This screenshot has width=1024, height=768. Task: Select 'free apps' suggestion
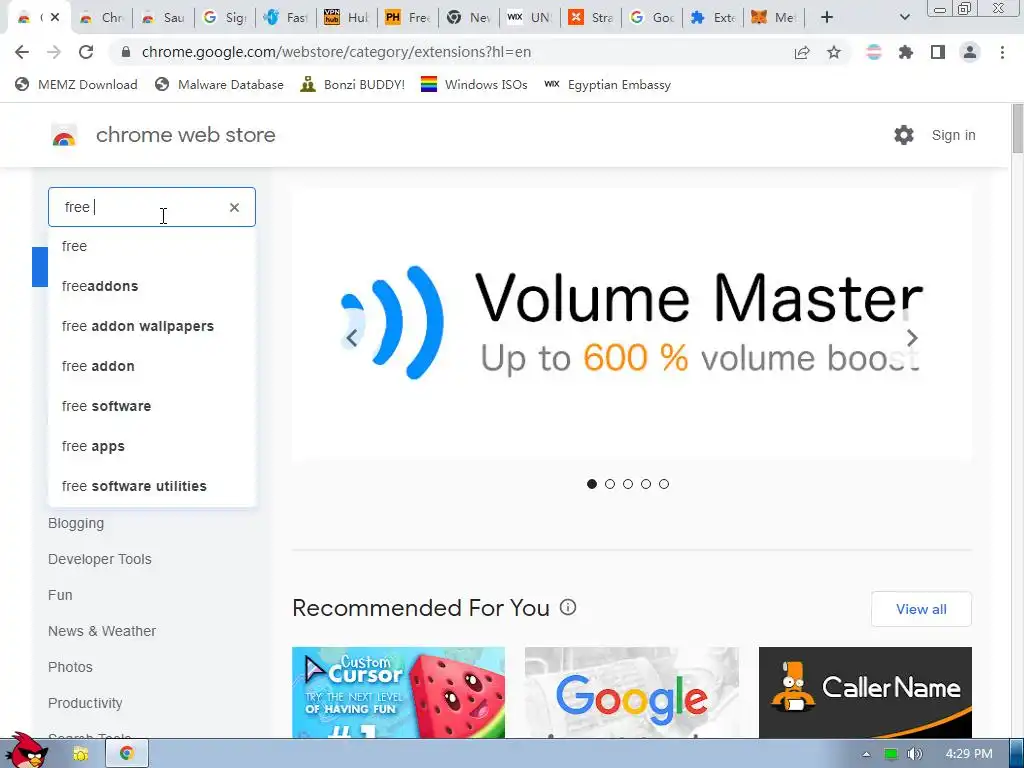tap(152, 446)
